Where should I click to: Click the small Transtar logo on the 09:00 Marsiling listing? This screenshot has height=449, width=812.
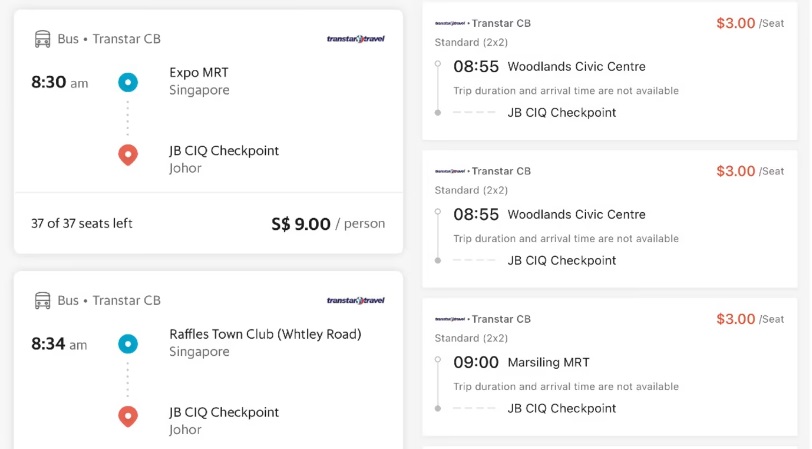pos(450,319)
